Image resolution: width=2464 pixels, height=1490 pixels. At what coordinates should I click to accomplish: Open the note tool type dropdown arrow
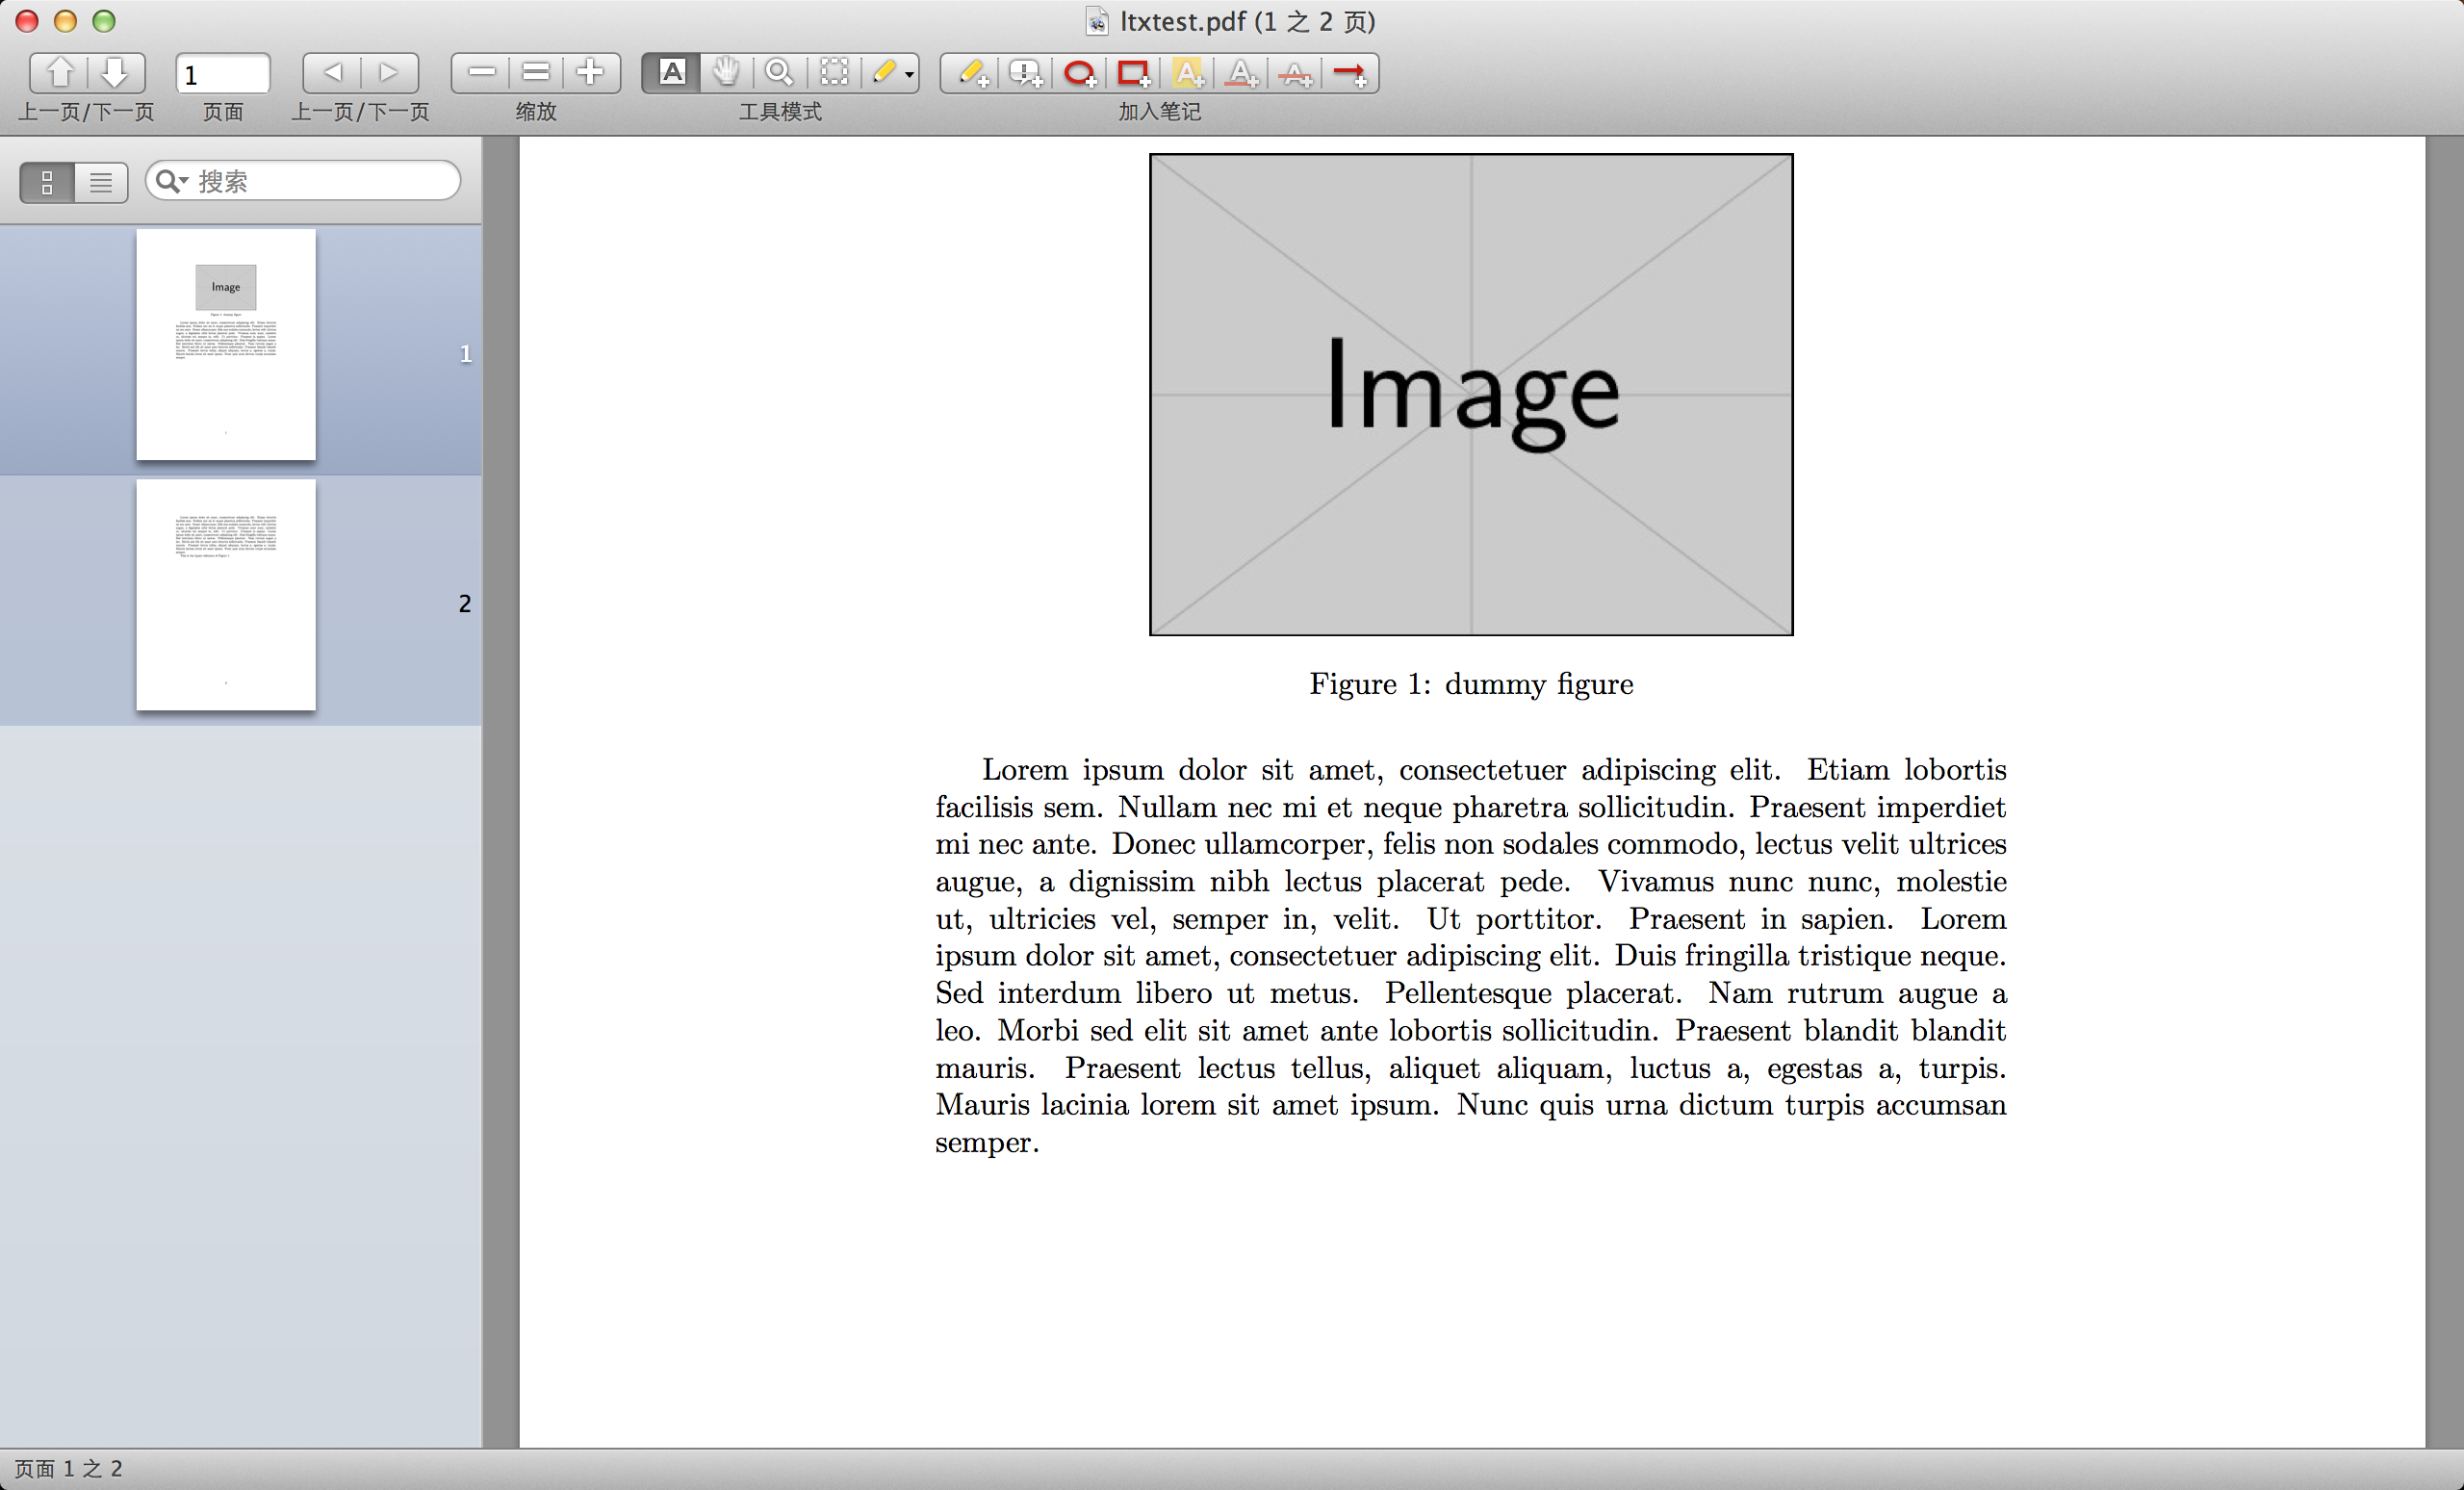pyautogui.click(x=909, y=74)
